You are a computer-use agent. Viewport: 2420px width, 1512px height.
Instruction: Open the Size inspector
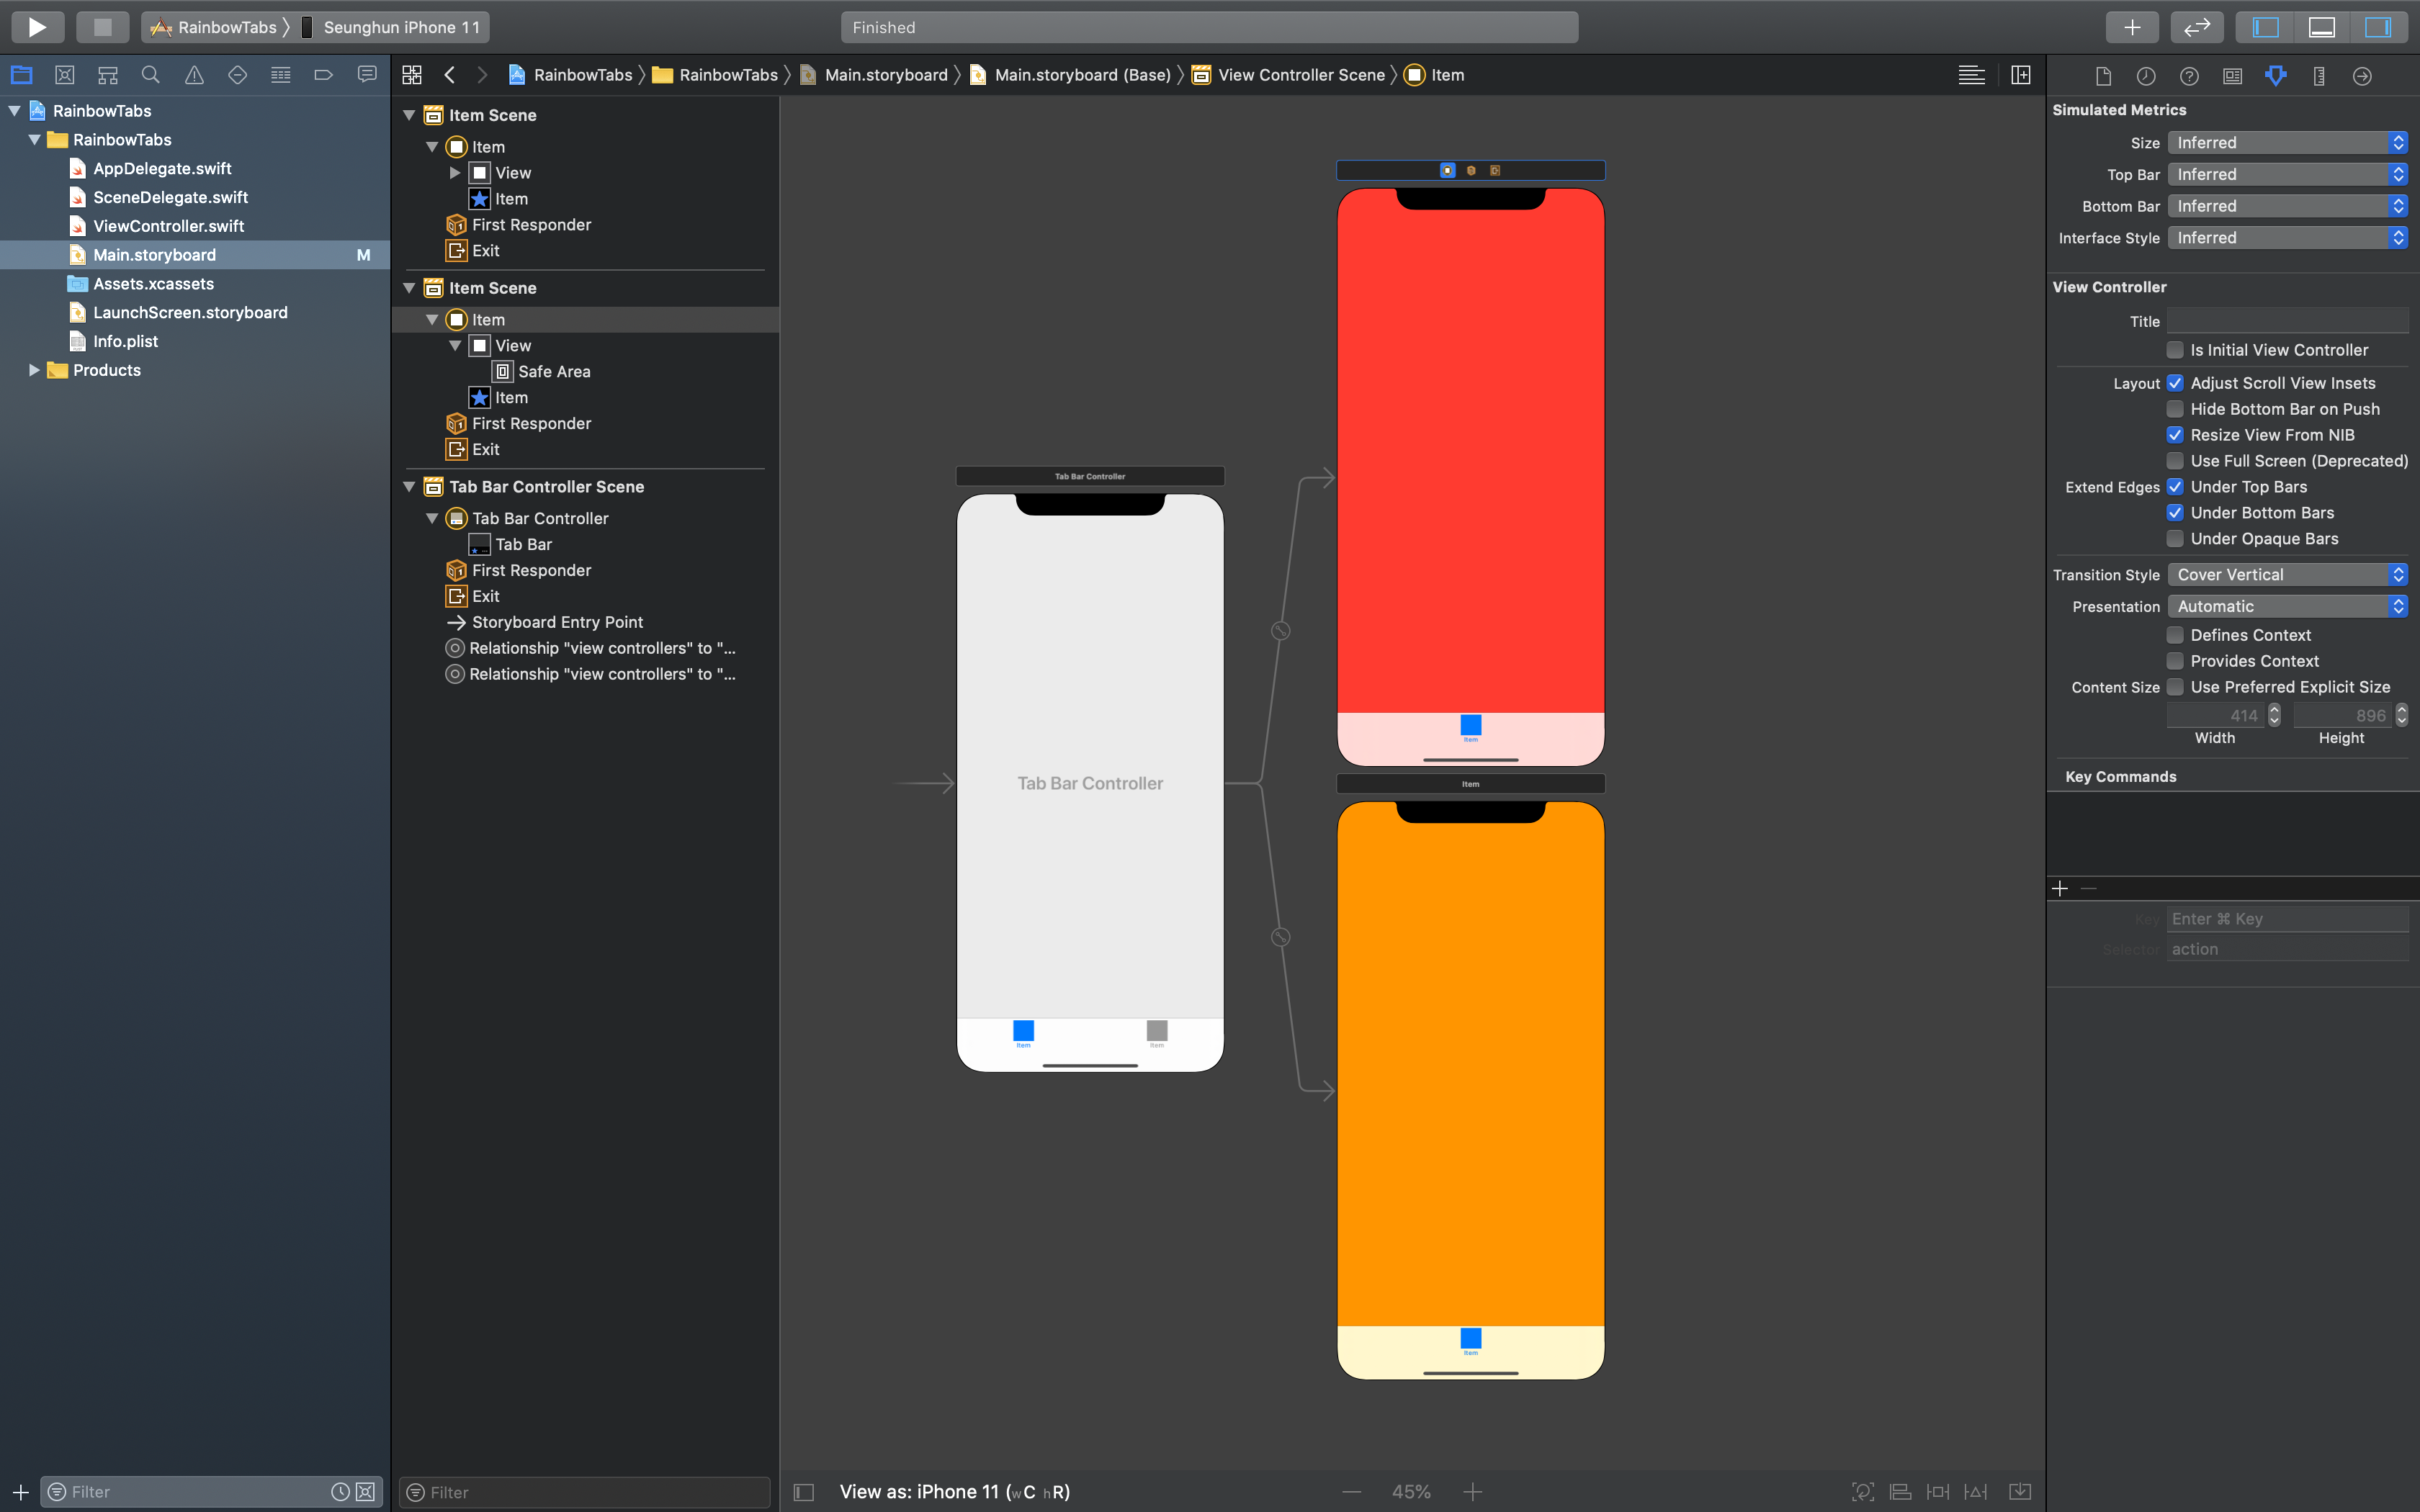2319,76
